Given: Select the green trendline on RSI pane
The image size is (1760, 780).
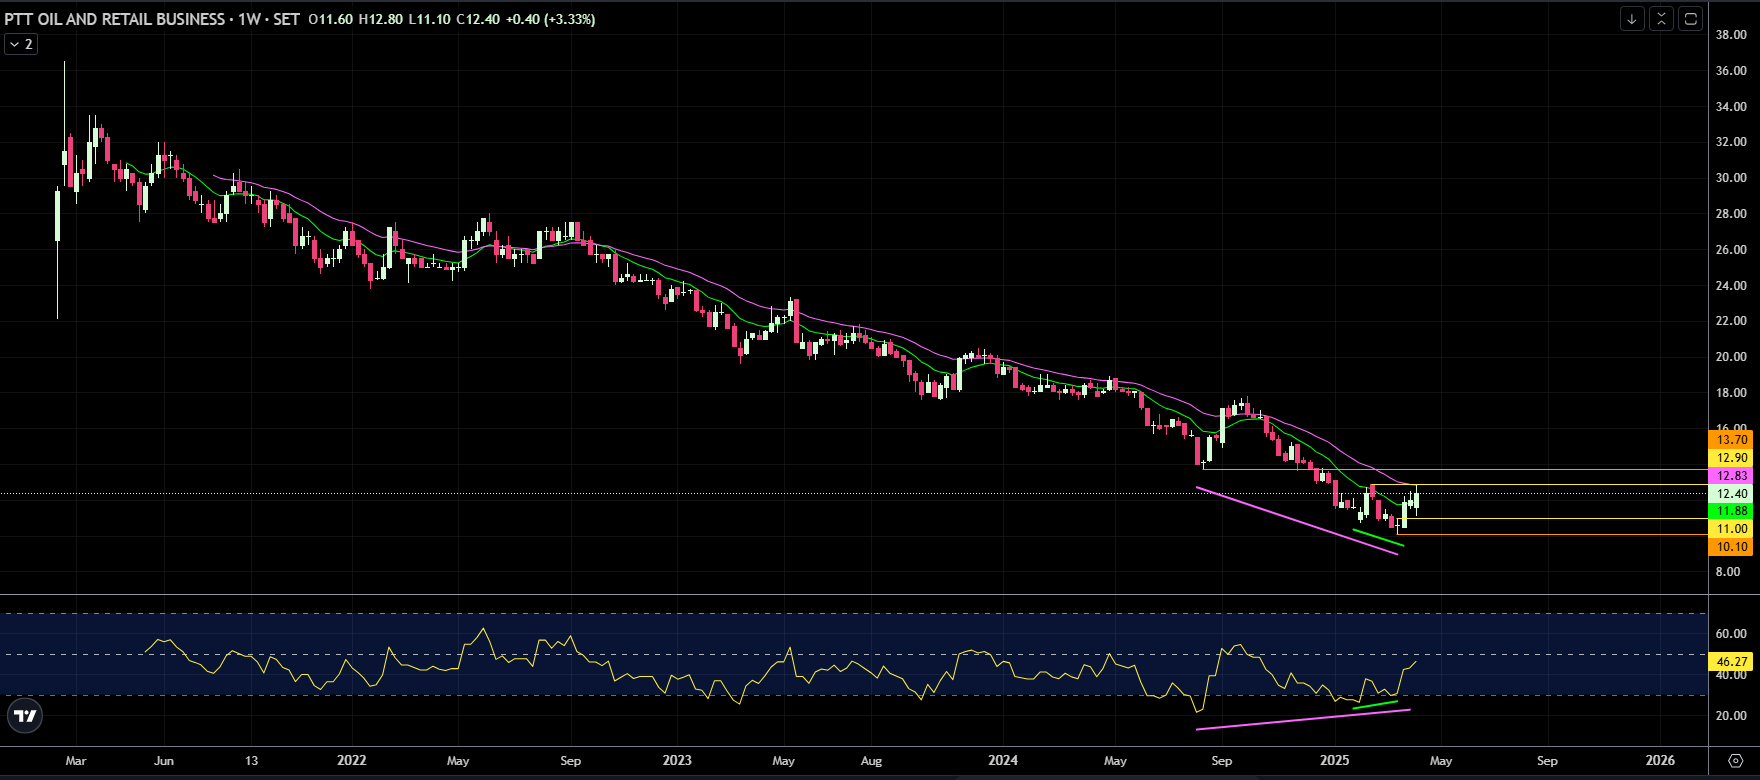Looking at the screenshot, I should [1375, 705].
